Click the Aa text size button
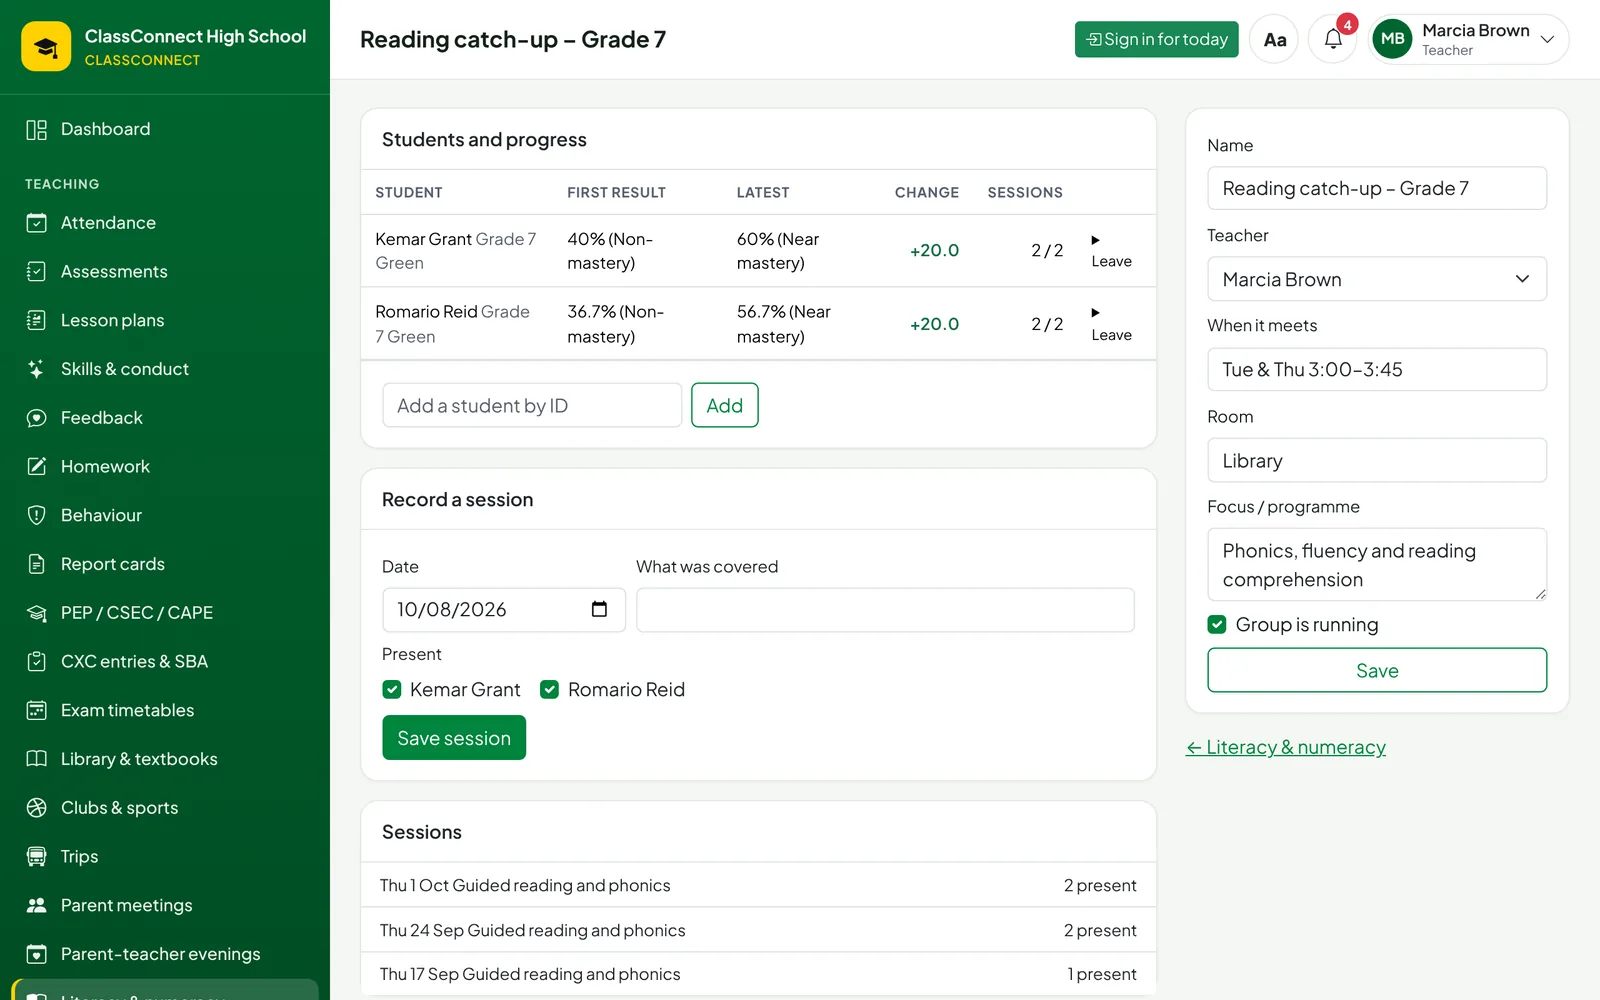The height and width of the screenshot is (1000, 1600). coord(1274,39)
